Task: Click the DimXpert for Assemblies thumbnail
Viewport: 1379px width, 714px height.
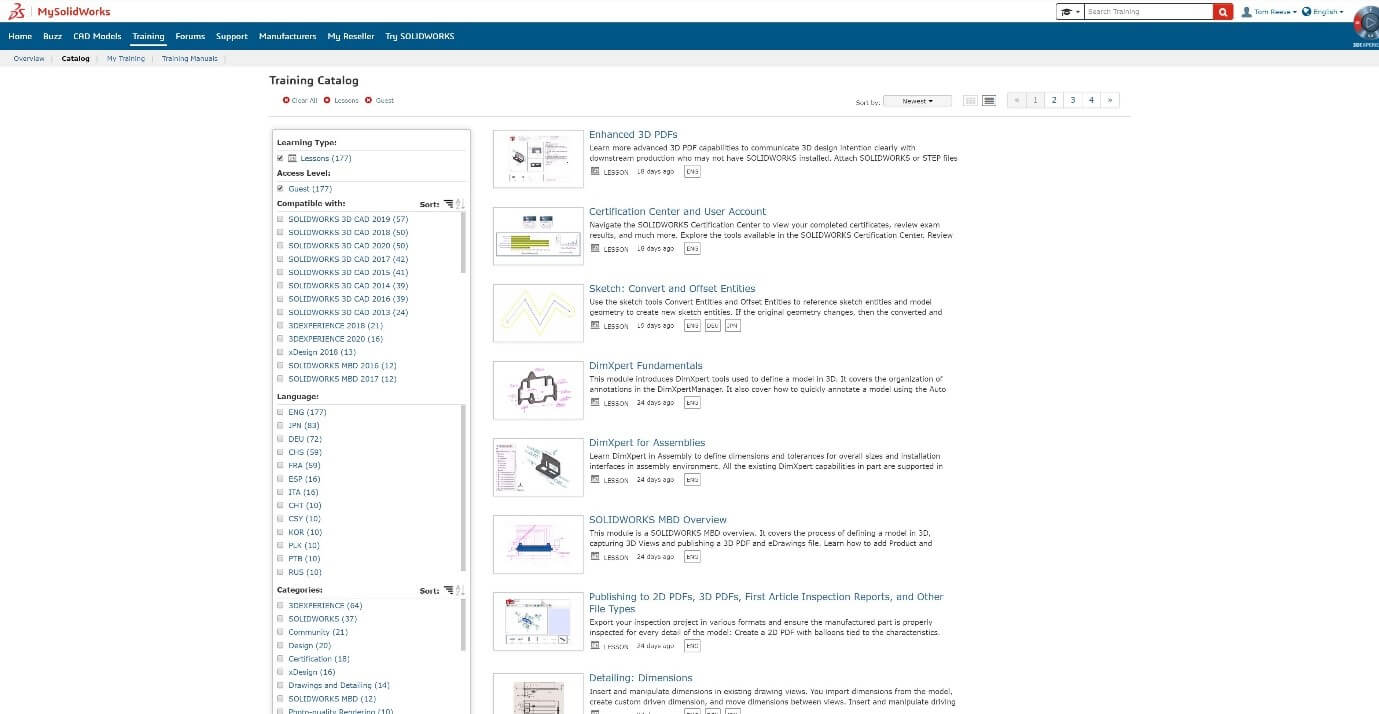Action: [x=538, y=467]
